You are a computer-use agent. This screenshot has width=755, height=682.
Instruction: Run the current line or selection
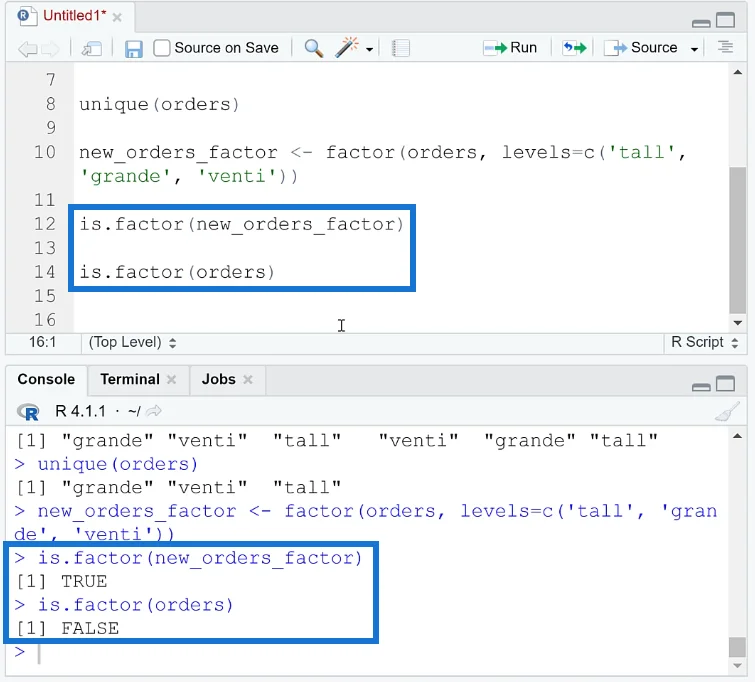(510, 48)
